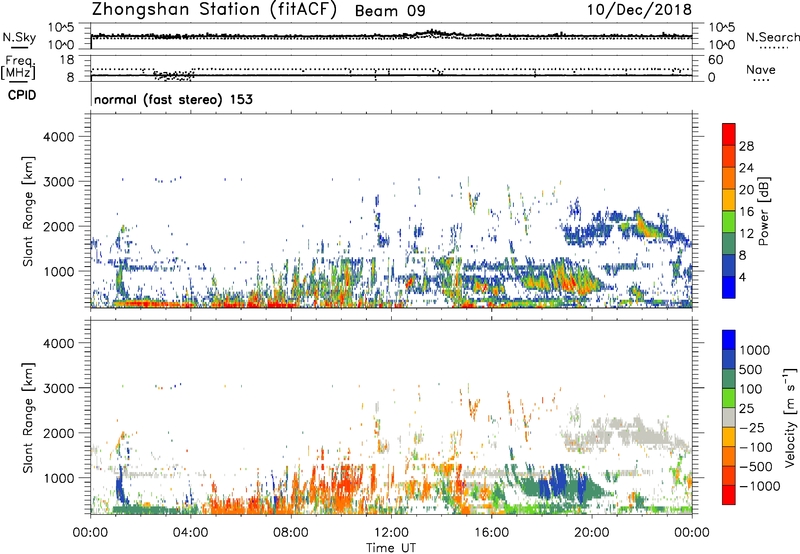Click Slant Range [km] label of power panel
The image size is (800, 554).
pyautogui.click(x=28, y=211)
